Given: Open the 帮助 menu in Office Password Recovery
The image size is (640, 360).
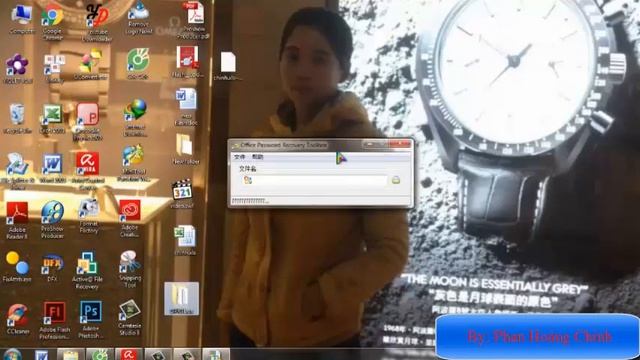Looking at the screenshot, I should coord(258,157).
